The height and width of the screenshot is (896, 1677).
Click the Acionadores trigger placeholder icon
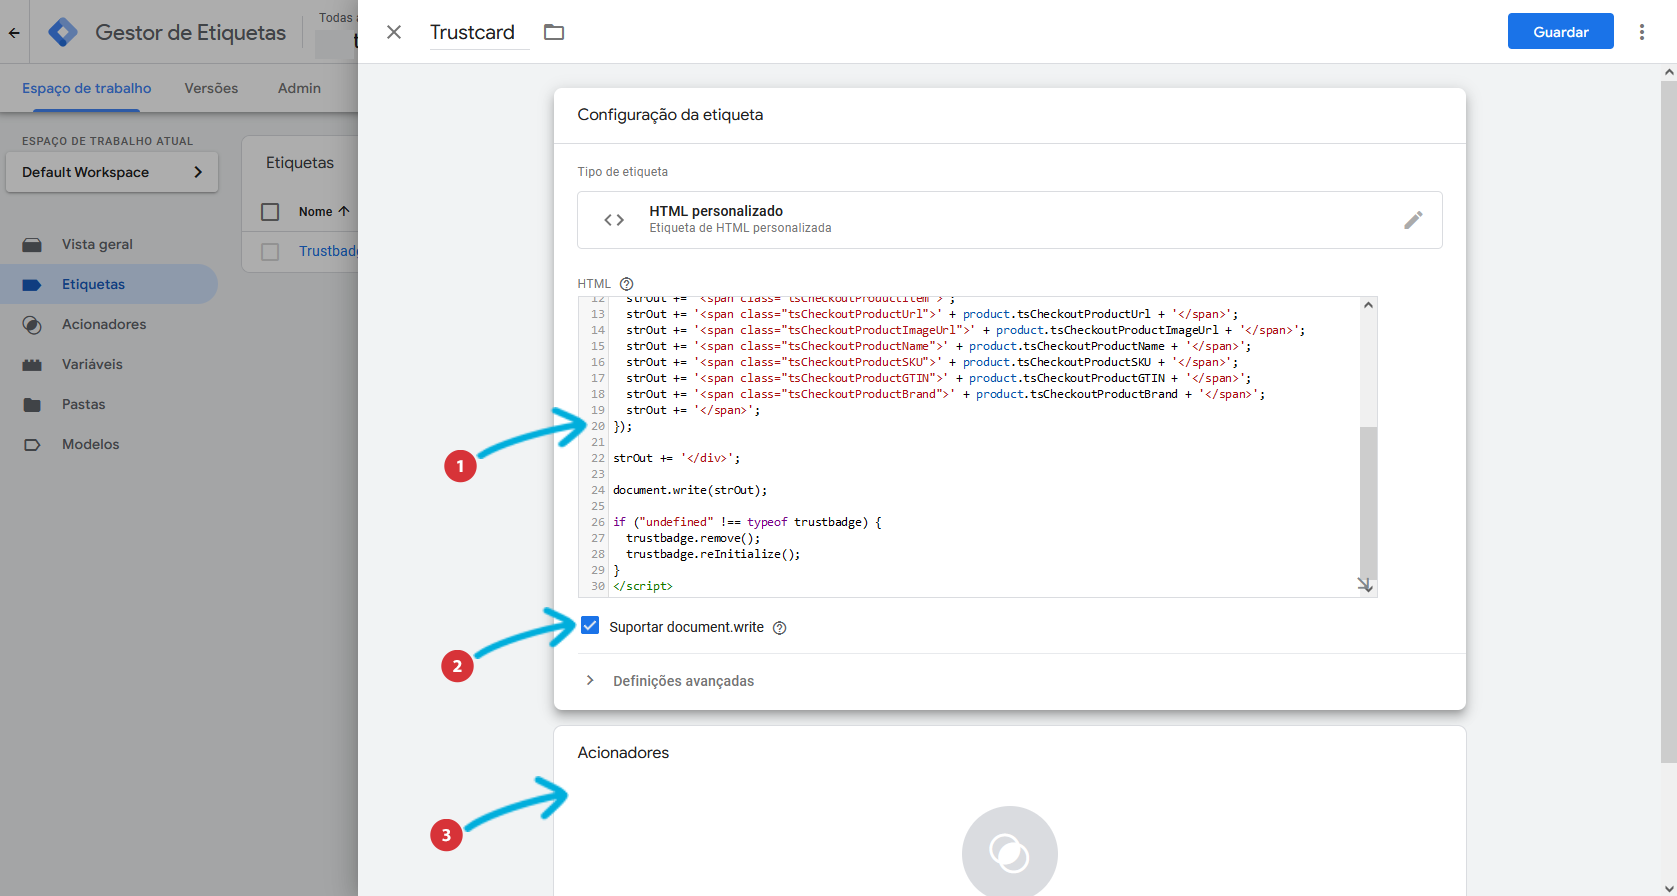click(x=1010, y=852)
